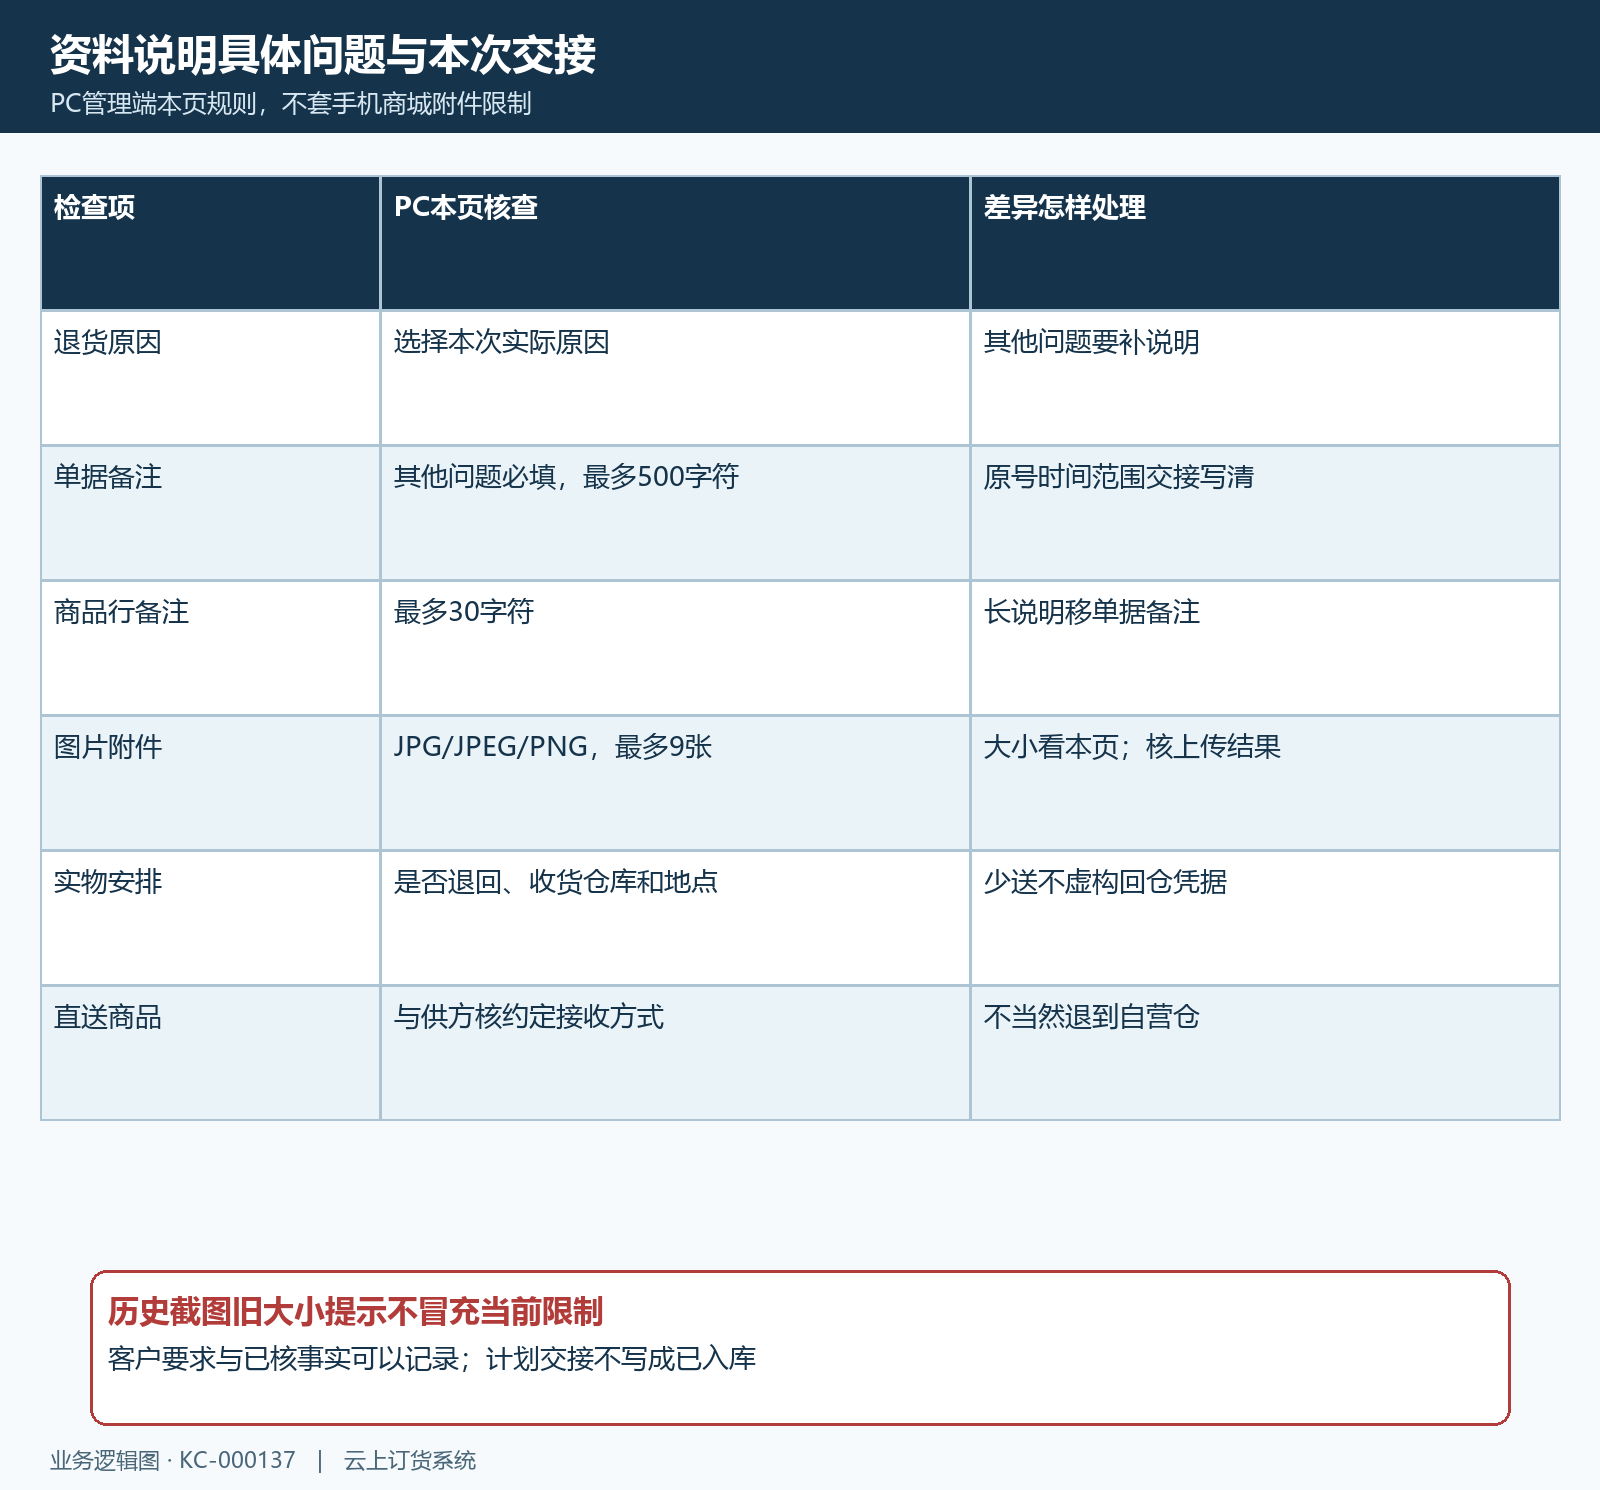This screenshot has width=1600, height=1490.
Task: Click the red heading 历史截图旧大小提示不冒充当前限制
Action: click(355, 1311)
